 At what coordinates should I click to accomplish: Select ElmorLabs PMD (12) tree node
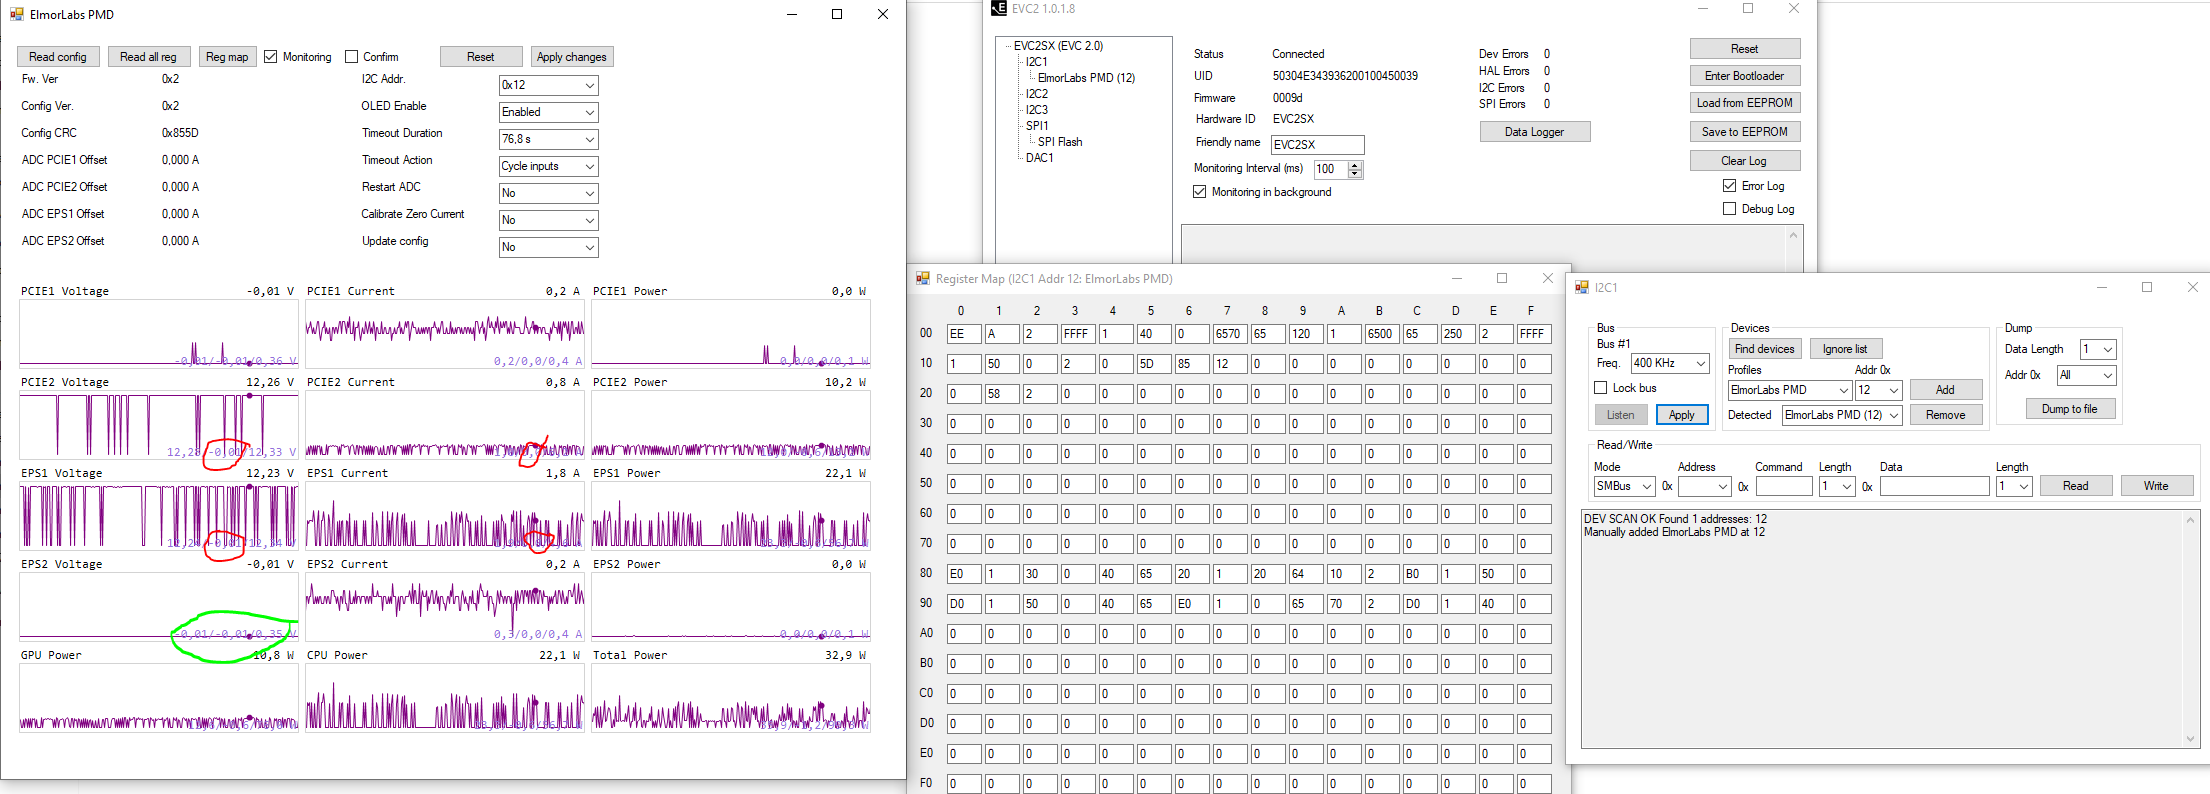pyautogui.click(x=1086, y=78)
